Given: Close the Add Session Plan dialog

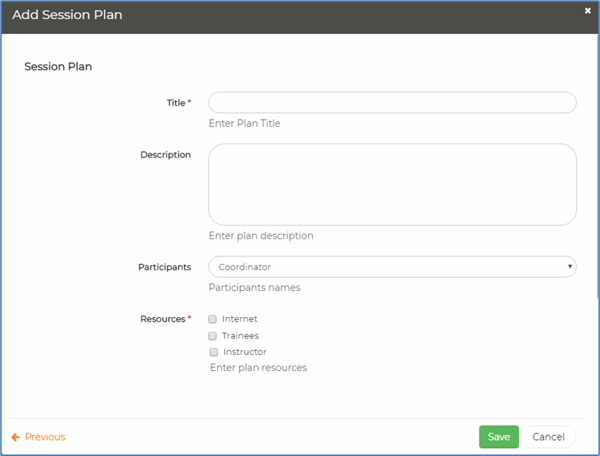Looking at the screenshot, I should tap(587, 11).
